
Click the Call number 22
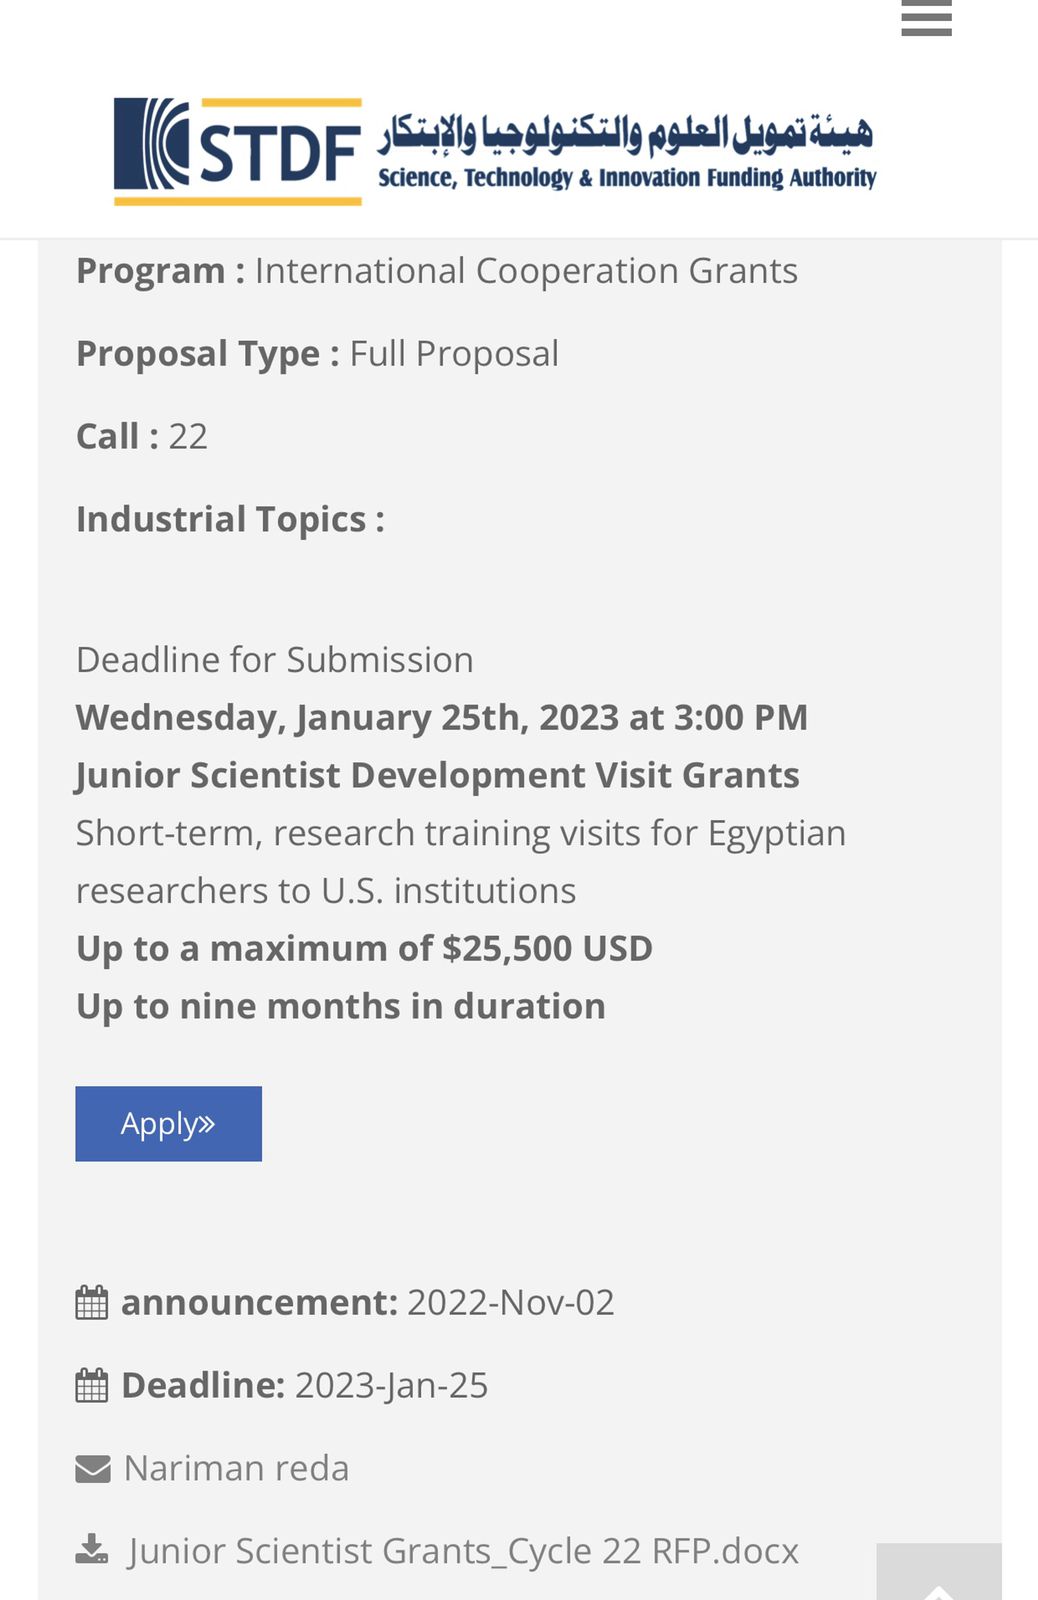[x=188, y=437]
